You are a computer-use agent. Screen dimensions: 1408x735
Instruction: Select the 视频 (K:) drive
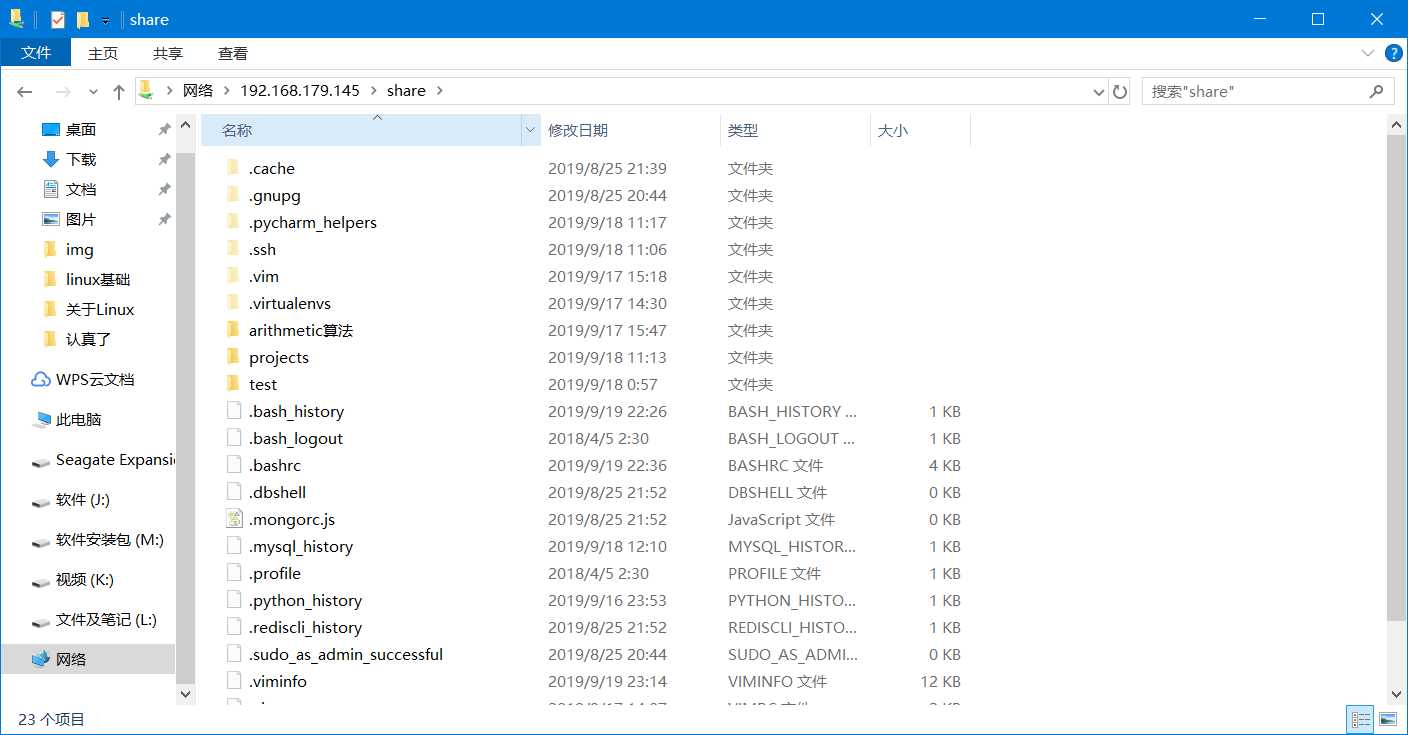click(85, 580)
